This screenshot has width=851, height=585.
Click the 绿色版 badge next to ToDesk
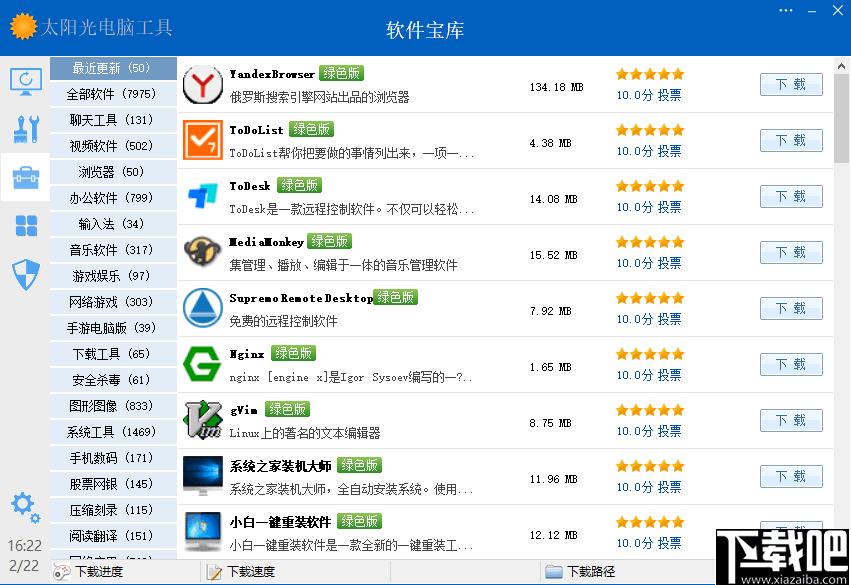299,185
